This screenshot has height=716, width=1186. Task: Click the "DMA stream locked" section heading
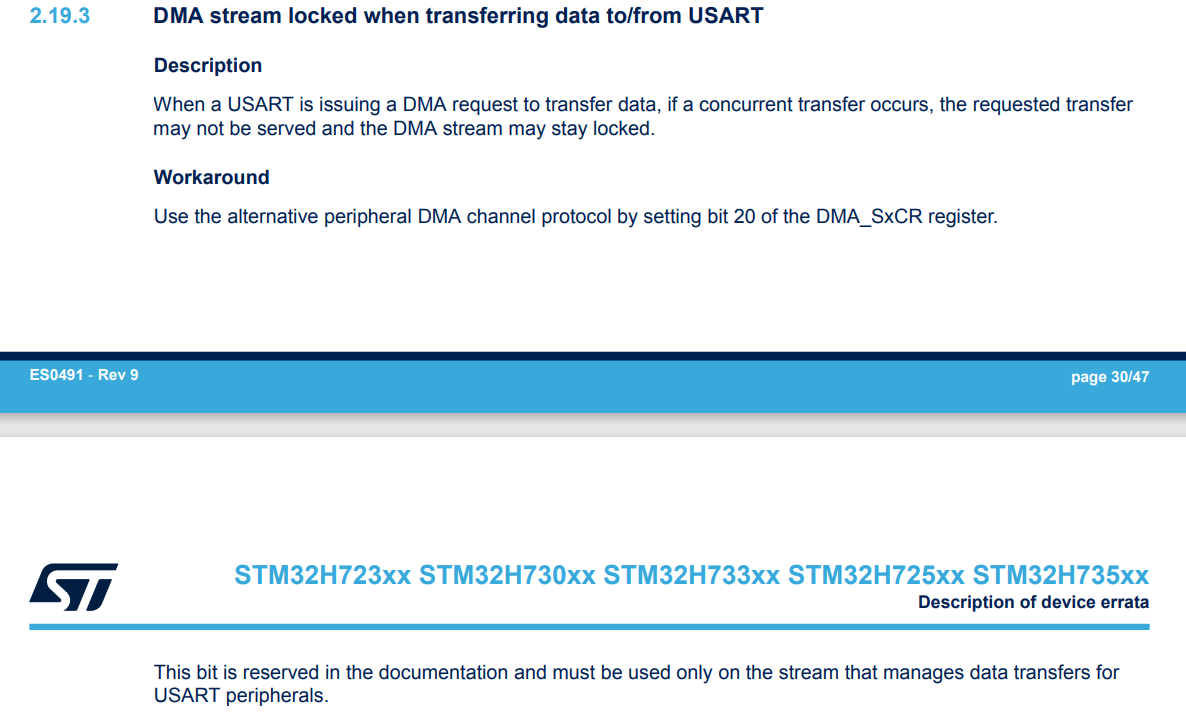458,16
